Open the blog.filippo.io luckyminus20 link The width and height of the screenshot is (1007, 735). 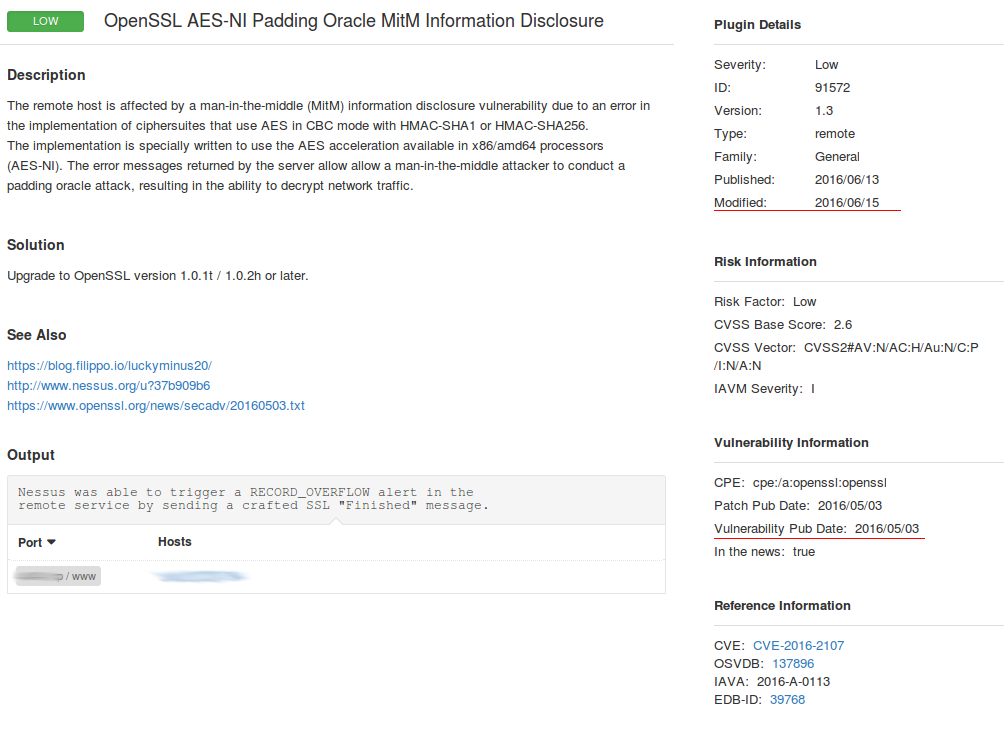coord(109,366)
